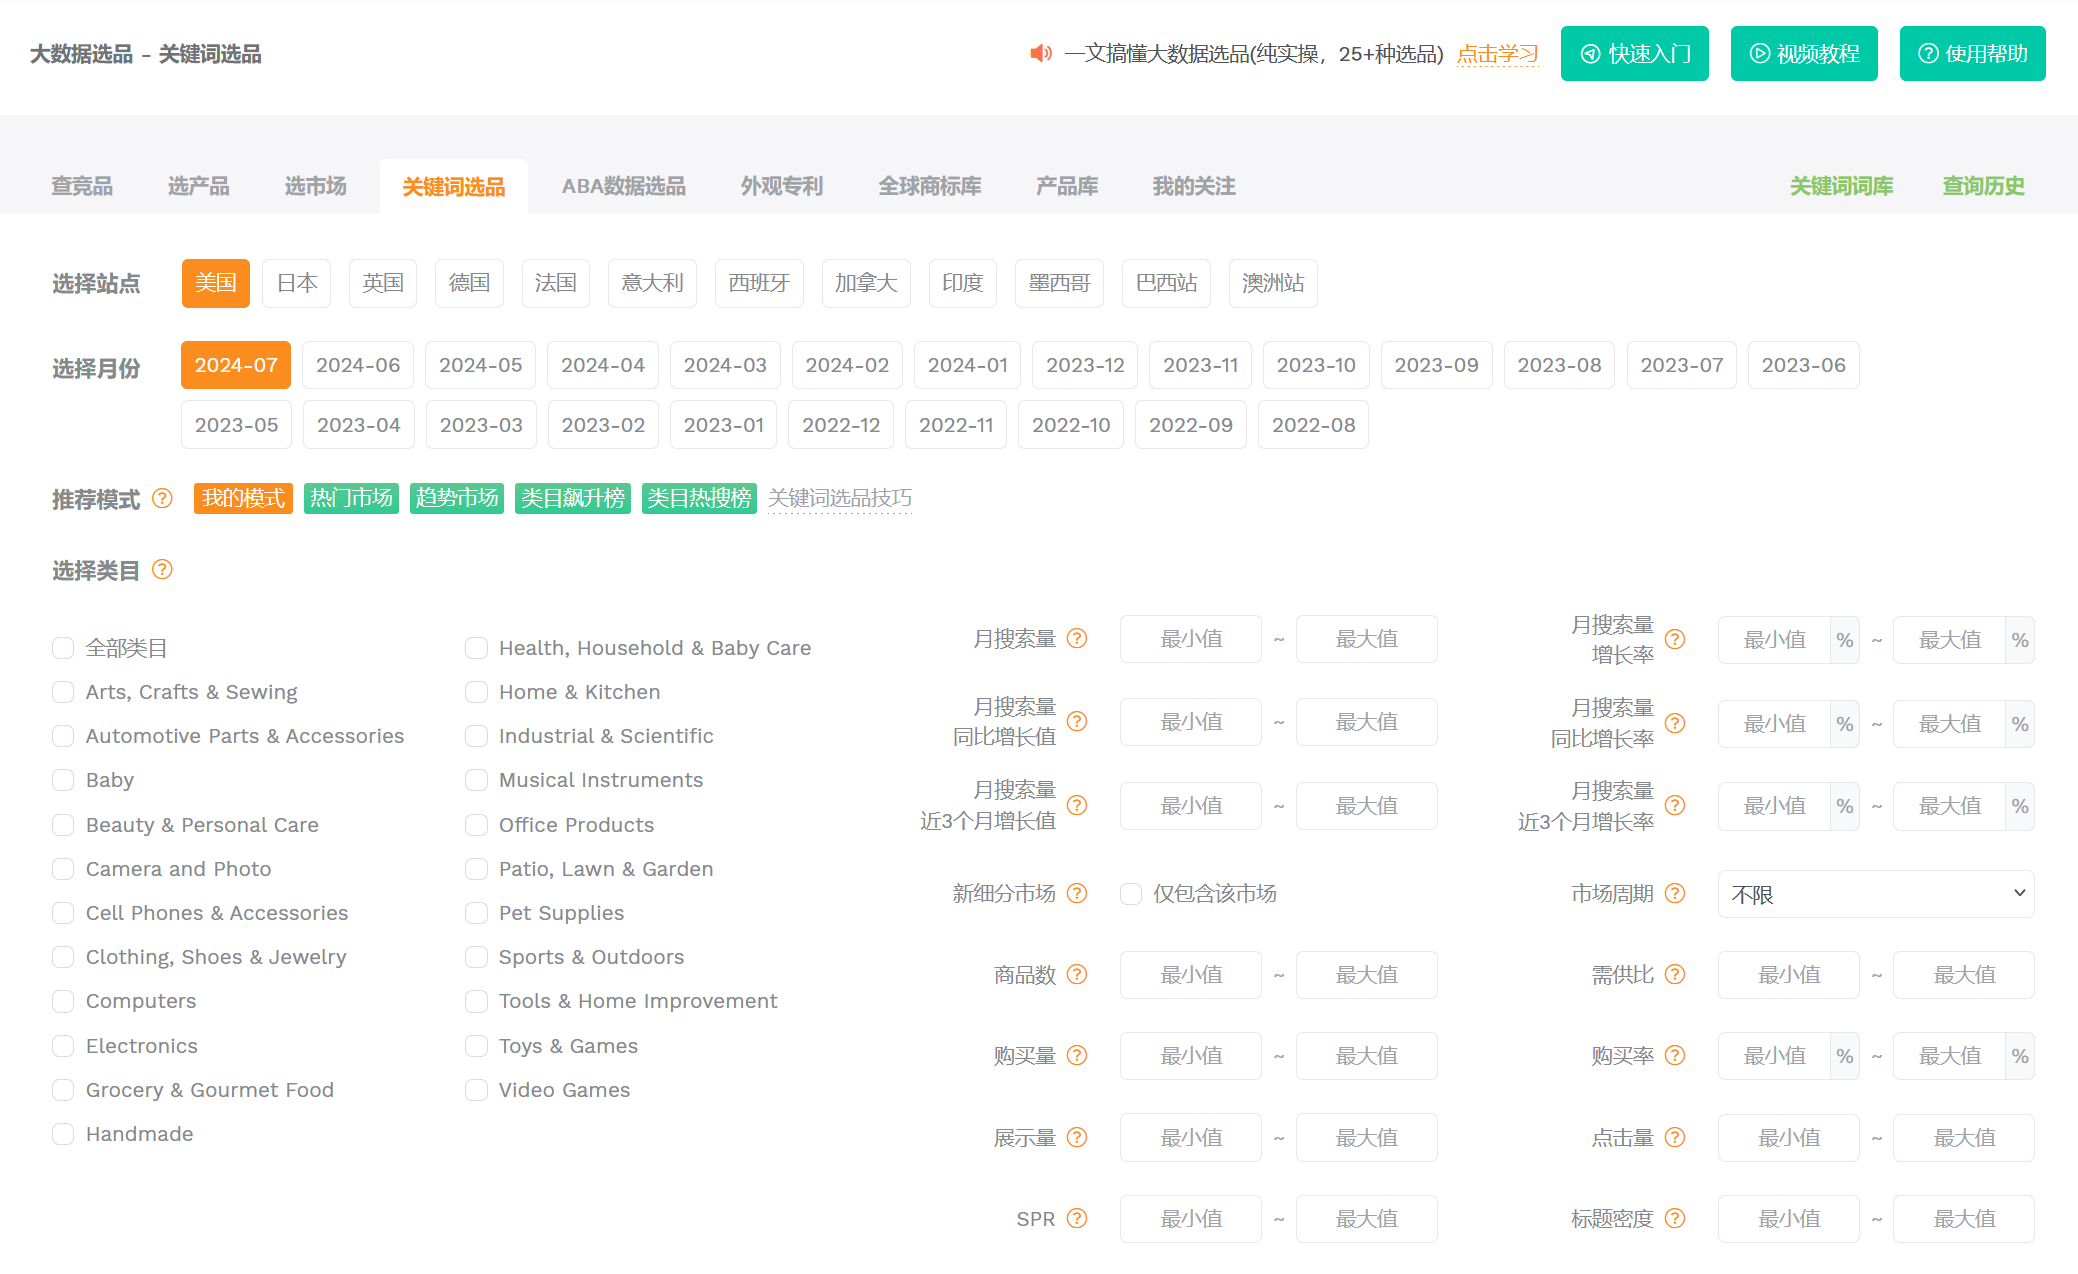Image resolution: width=2078 pixels, height=1274 pixels.
Task: Enable 仅包含该市场 checkbox
Action: point(1131,894)
